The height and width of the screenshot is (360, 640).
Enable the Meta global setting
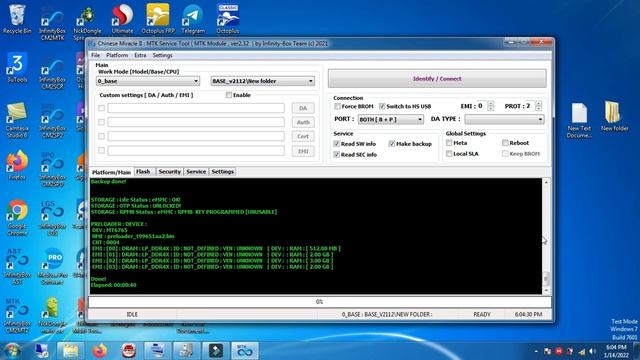pyautogui.click(x=449, y=143)
